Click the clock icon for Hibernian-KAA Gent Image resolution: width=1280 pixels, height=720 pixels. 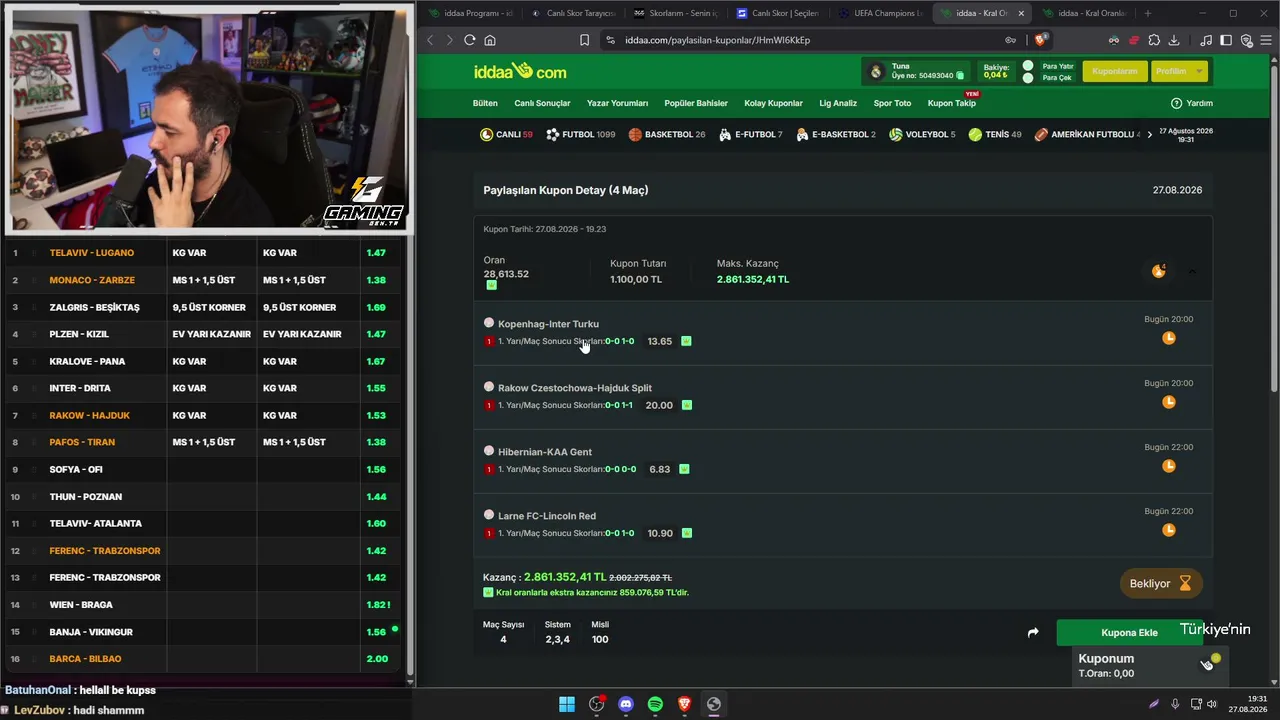pos(1168,466)
